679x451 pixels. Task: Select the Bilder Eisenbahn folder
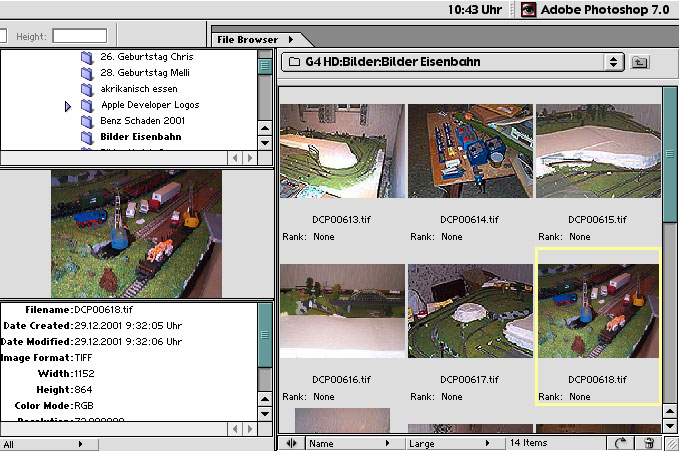[141, 137]
